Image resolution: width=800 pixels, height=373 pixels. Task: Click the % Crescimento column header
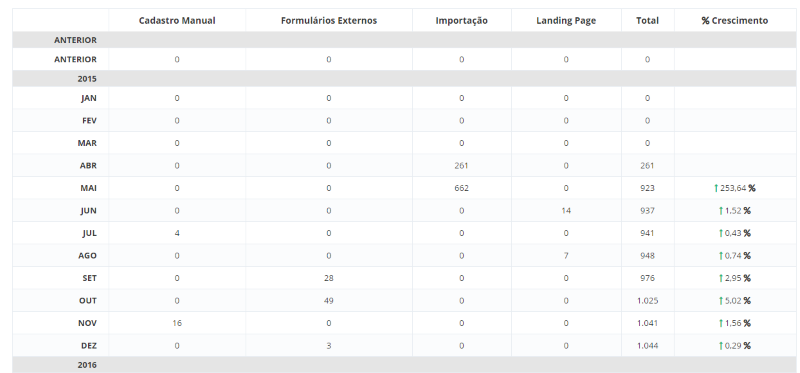pos(734,20)
